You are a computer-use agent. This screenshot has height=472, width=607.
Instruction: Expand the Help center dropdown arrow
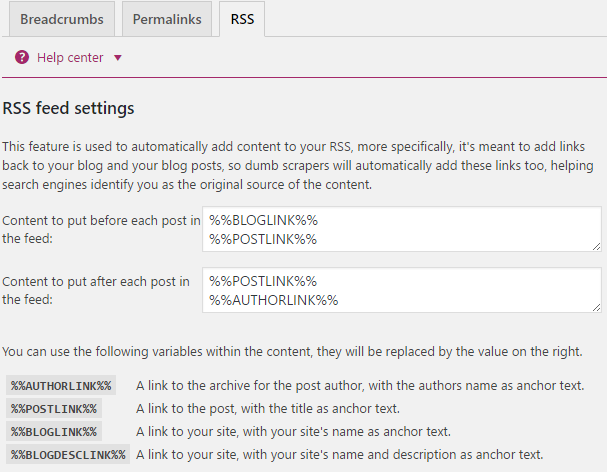coord(118,58)
